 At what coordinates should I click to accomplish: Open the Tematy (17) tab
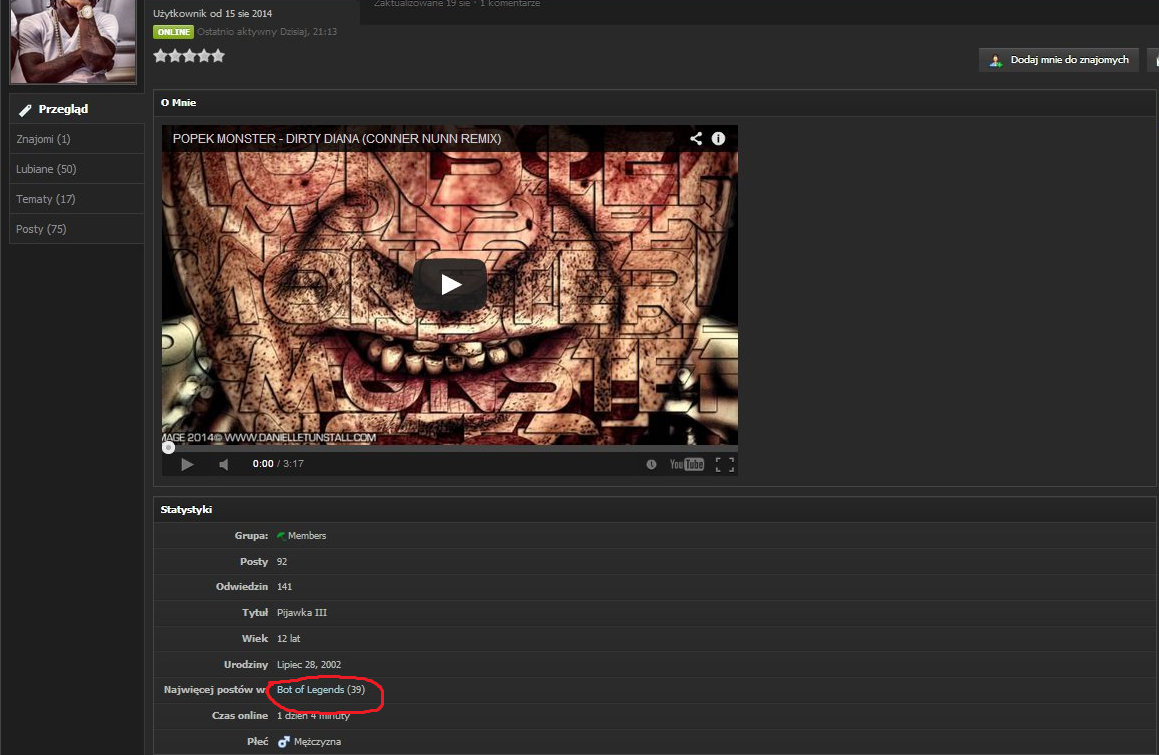tap(77, 199)
